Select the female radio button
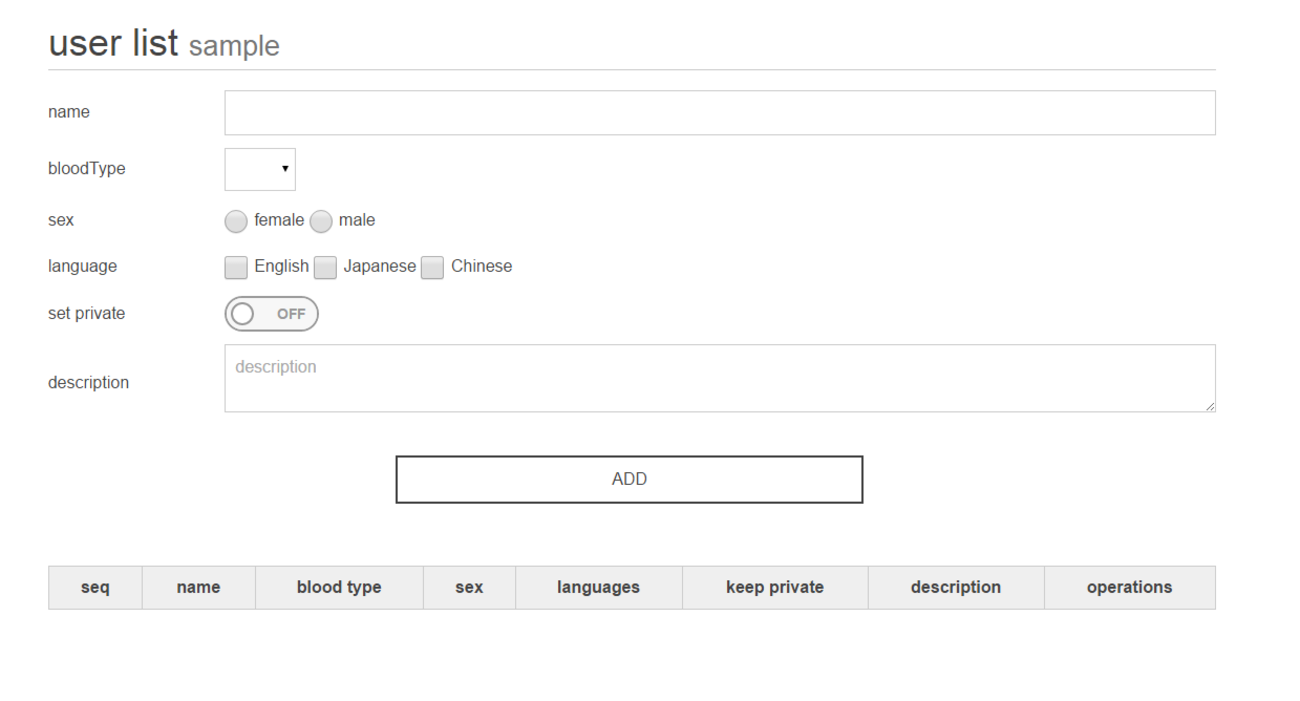 [x=236, y=221]
